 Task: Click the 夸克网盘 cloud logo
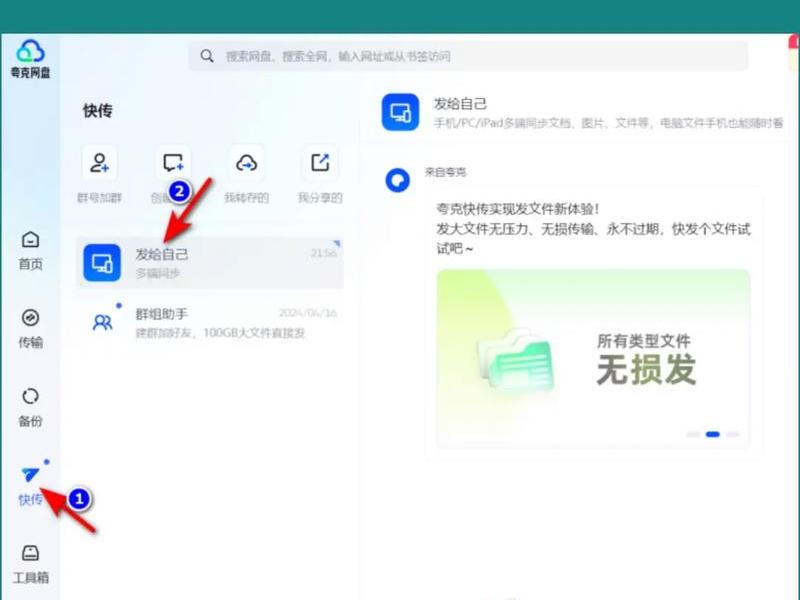tap(30, 51)
